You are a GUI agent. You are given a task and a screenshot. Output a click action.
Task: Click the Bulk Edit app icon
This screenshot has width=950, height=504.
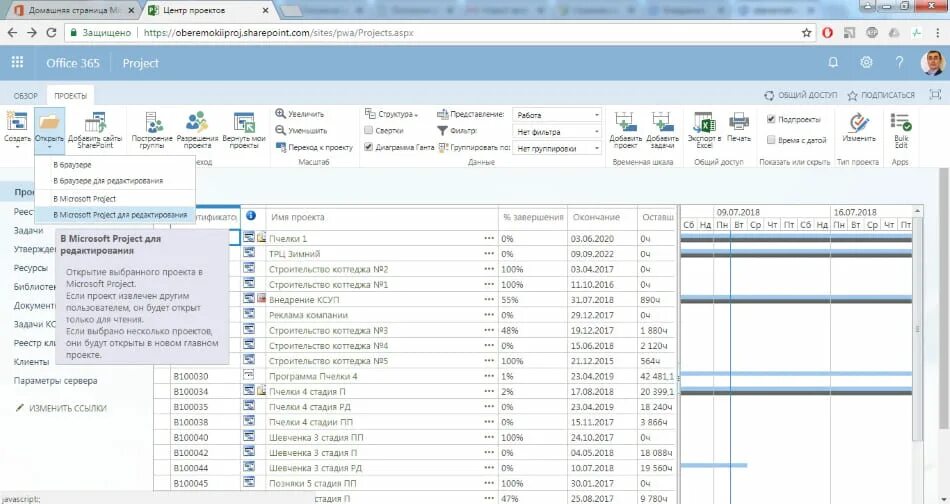901,122
